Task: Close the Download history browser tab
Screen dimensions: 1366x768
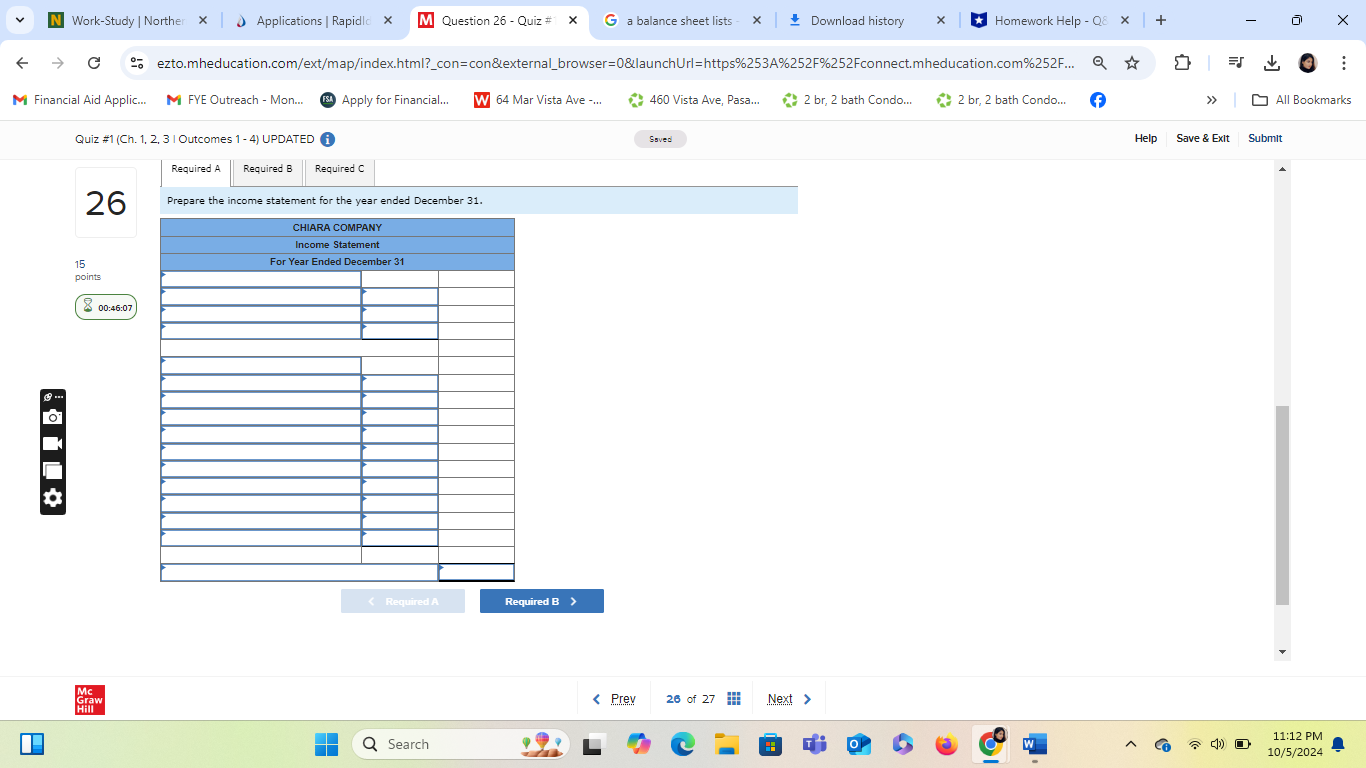Action: 940,20
